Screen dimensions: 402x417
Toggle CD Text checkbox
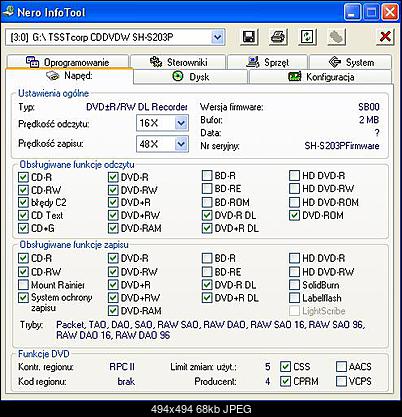click(23, 215)
